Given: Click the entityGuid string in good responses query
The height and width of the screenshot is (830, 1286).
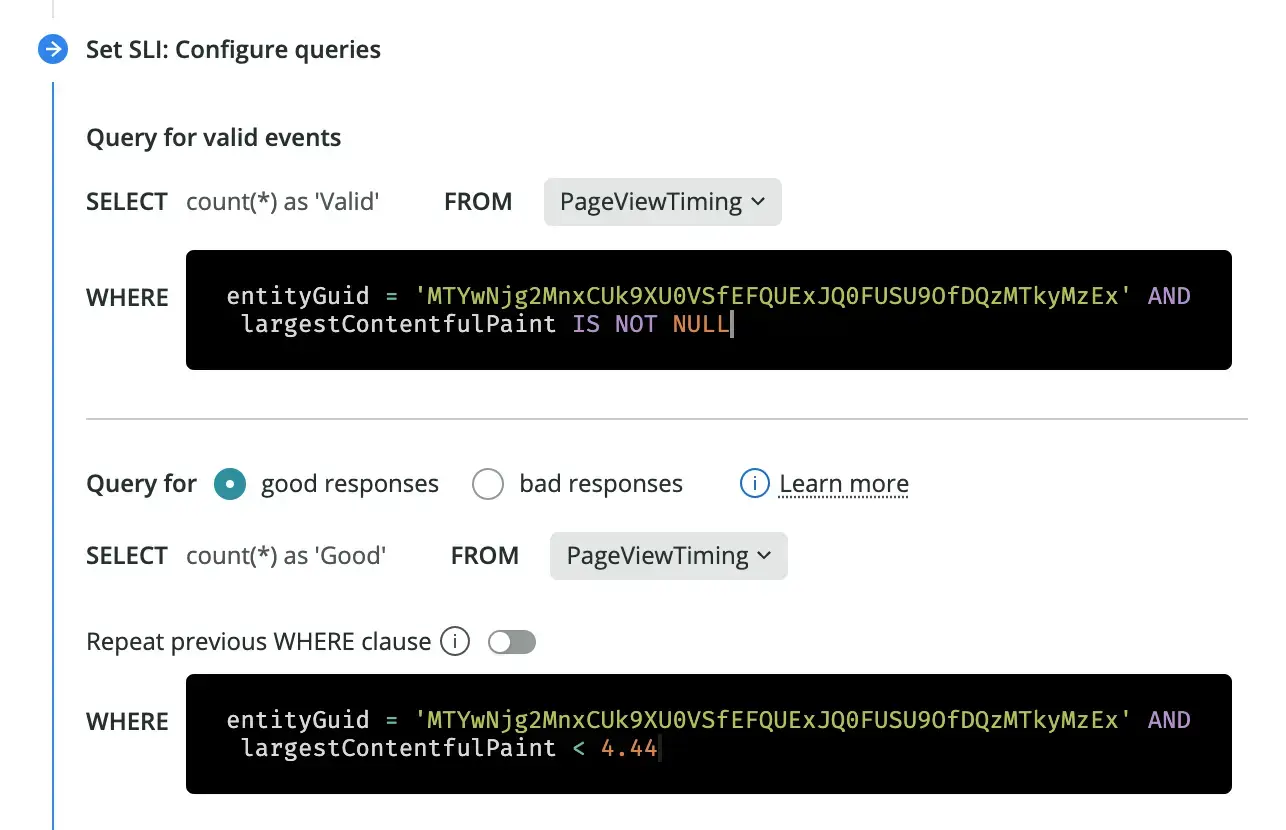Looking at the screenshot, I should click(x=772, y=720).
